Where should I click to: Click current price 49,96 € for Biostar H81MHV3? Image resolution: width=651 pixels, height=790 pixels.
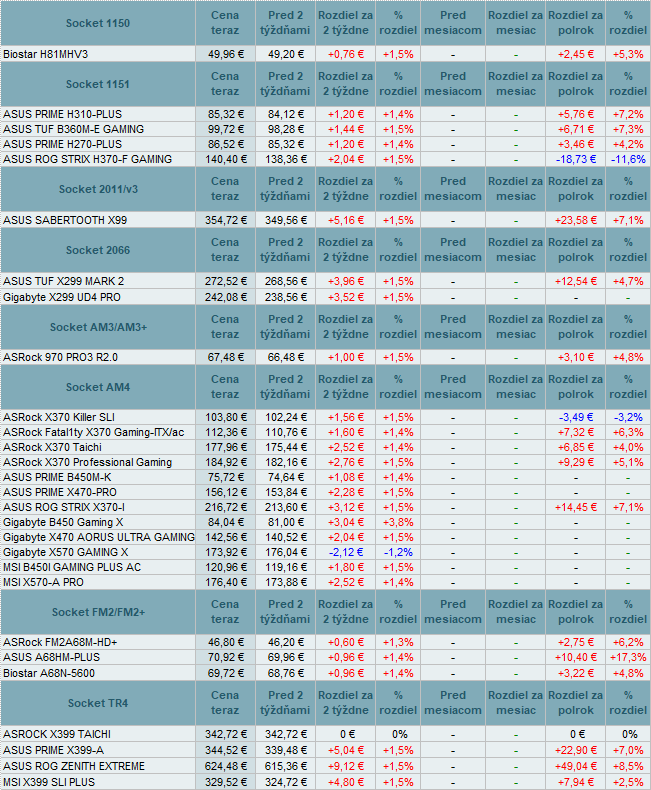(226, 54)
